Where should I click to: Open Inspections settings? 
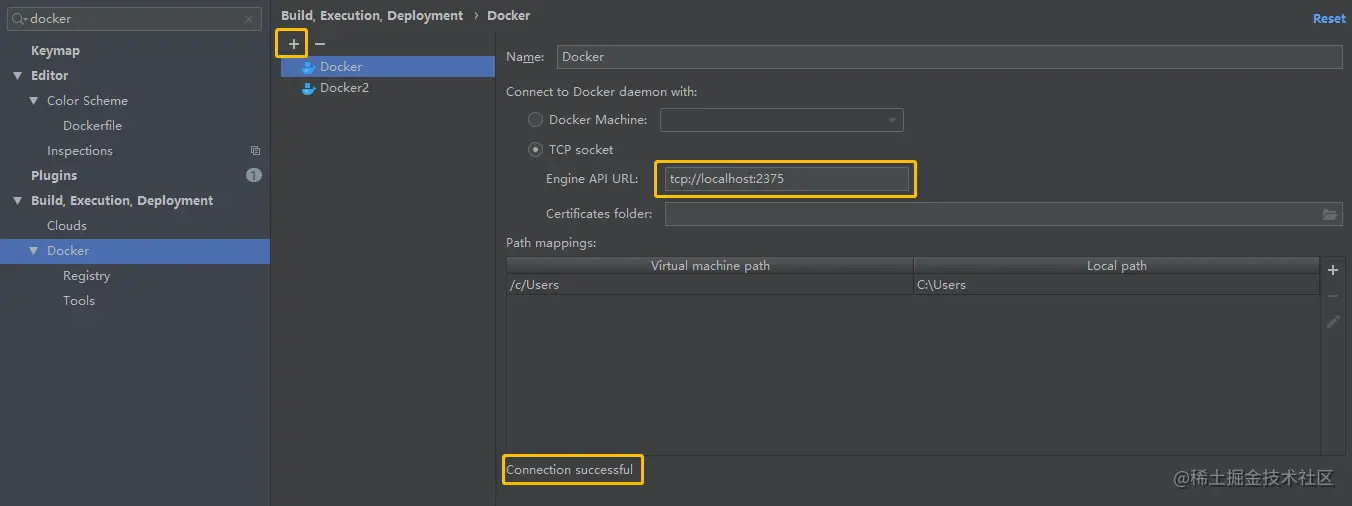coord(80,151)
